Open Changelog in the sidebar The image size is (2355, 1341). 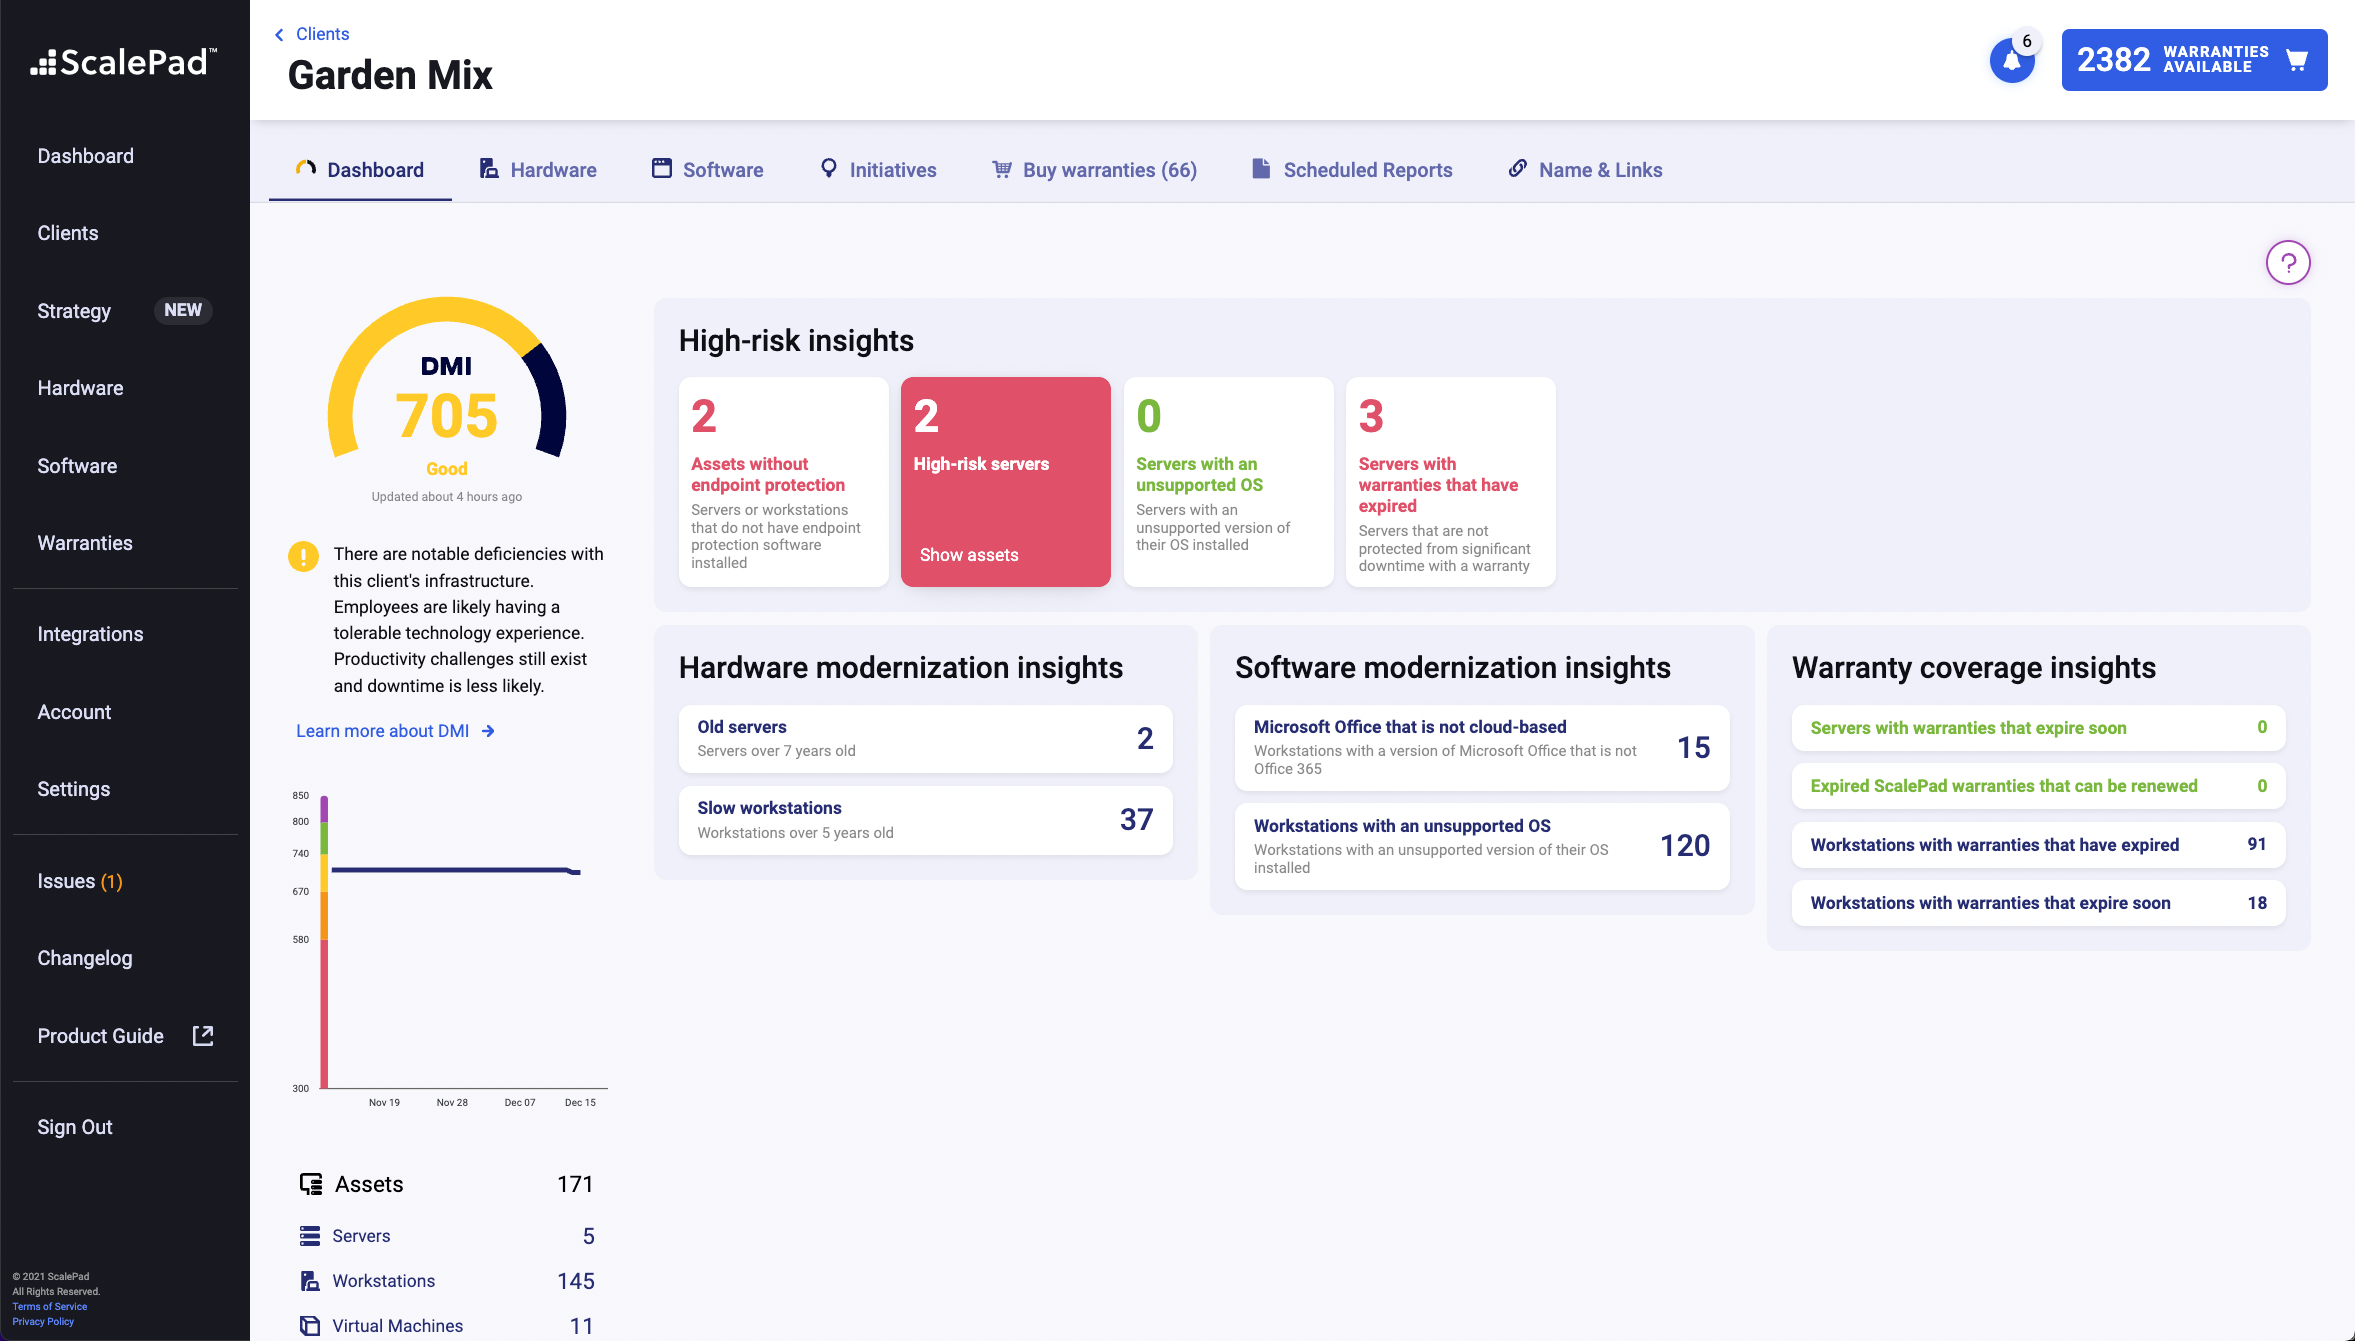[85, 958]
